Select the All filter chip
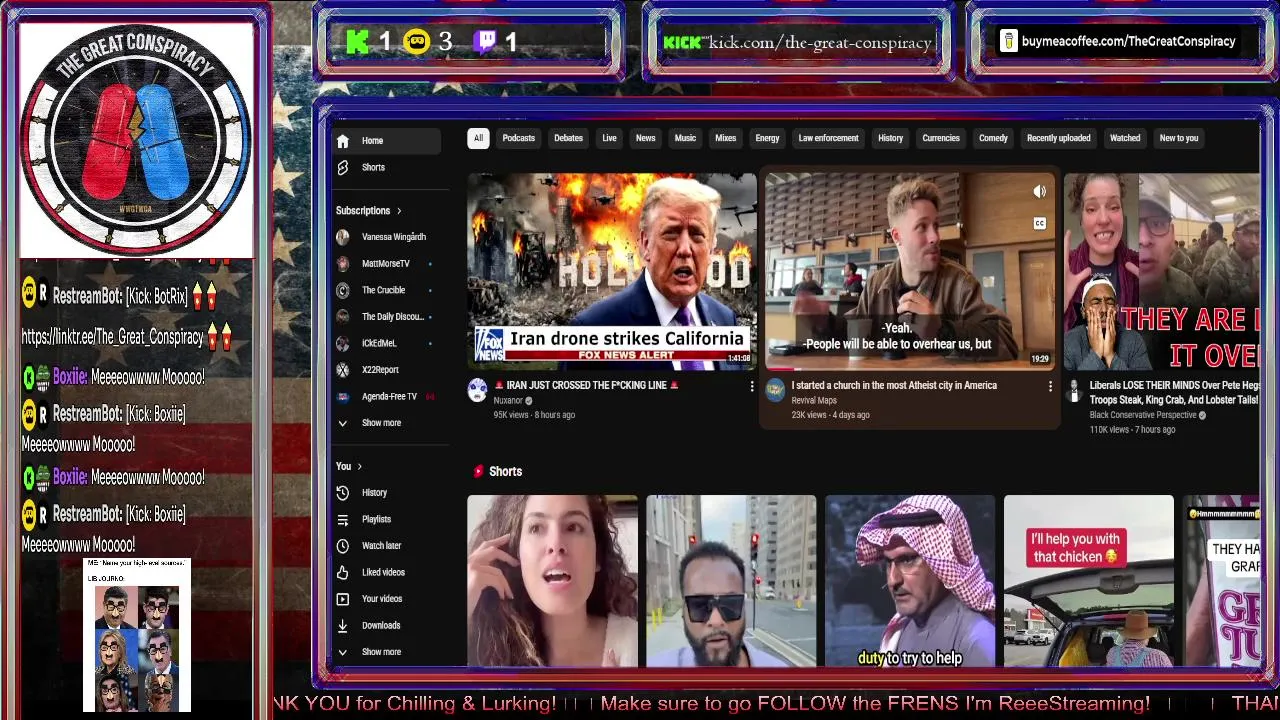Viewport: 1280px width, 720px height. [478, 138]
